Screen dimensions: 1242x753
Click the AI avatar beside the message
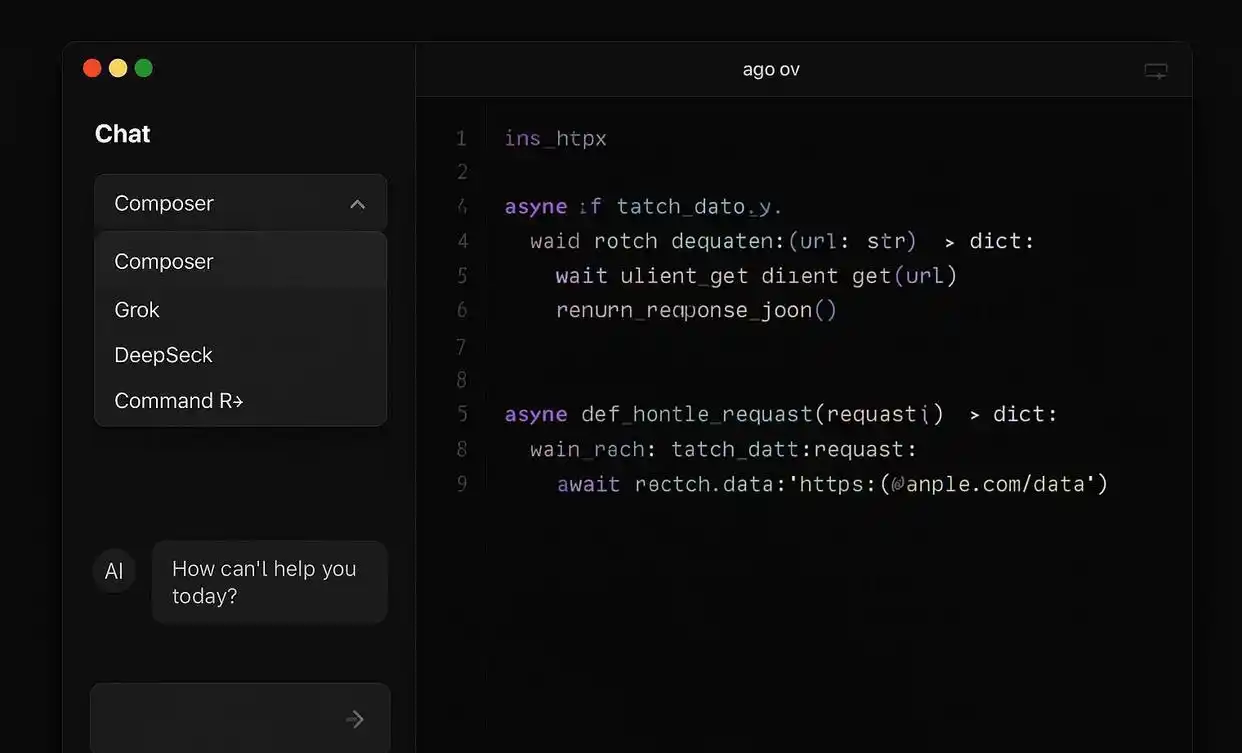(x=114, y=571)
